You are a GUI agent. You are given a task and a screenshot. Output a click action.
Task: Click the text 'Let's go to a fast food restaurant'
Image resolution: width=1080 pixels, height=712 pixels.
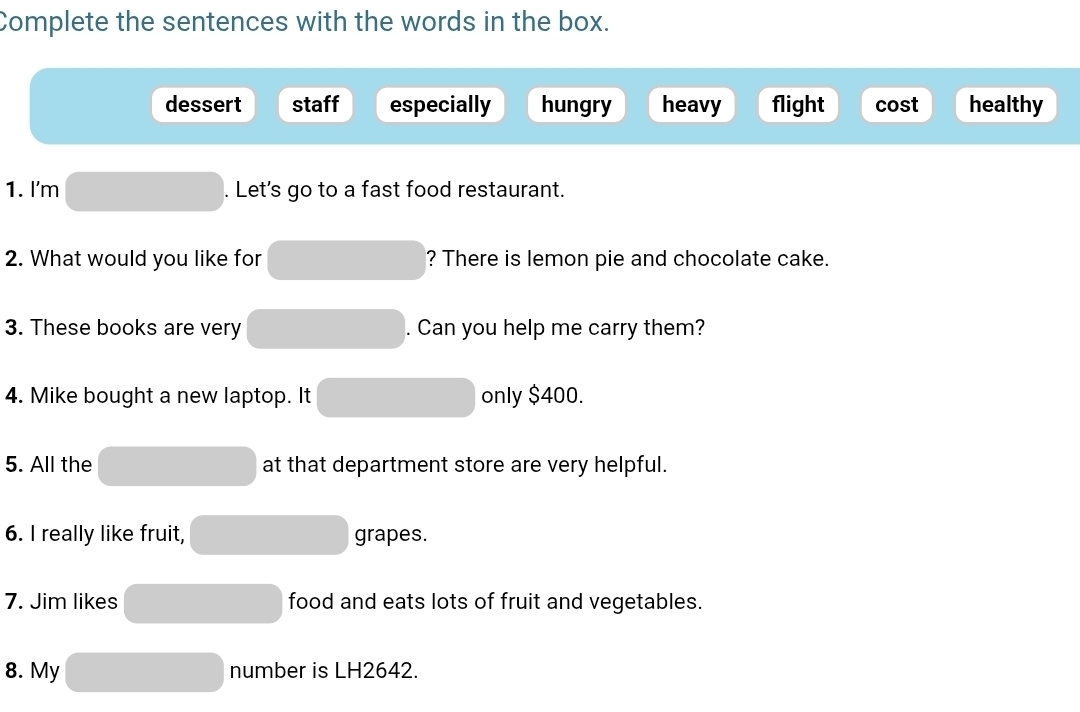400,190
